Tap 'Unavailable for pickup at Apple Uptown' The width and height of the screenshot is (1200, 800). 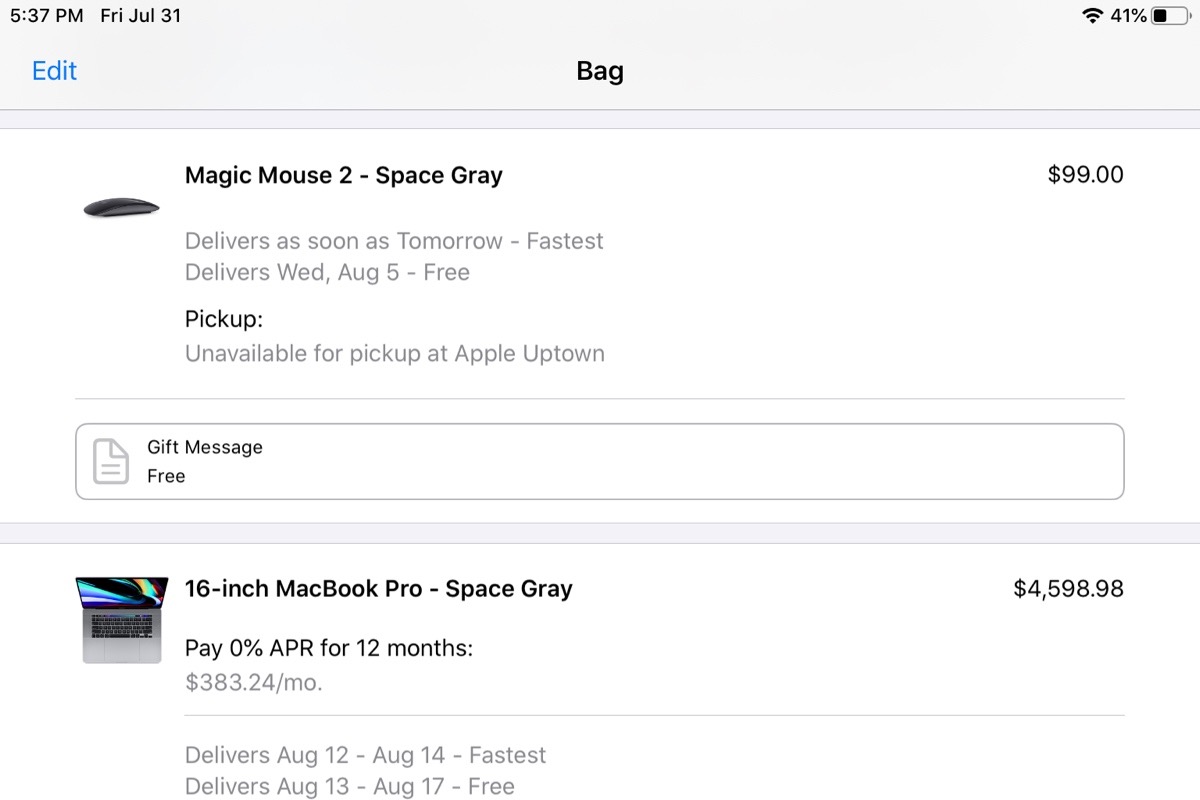click(x=394, y=353)
